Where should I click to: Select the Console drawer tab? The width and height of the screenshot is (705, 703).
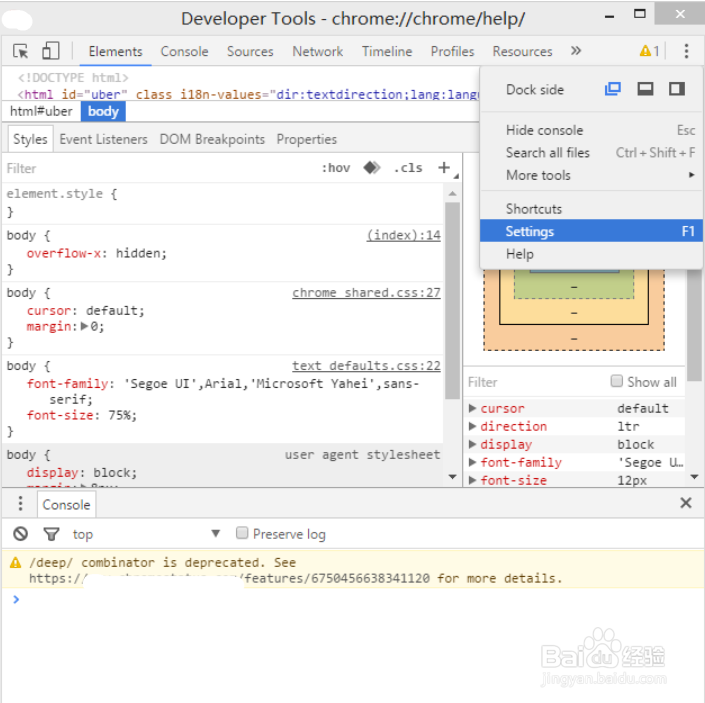66,504
